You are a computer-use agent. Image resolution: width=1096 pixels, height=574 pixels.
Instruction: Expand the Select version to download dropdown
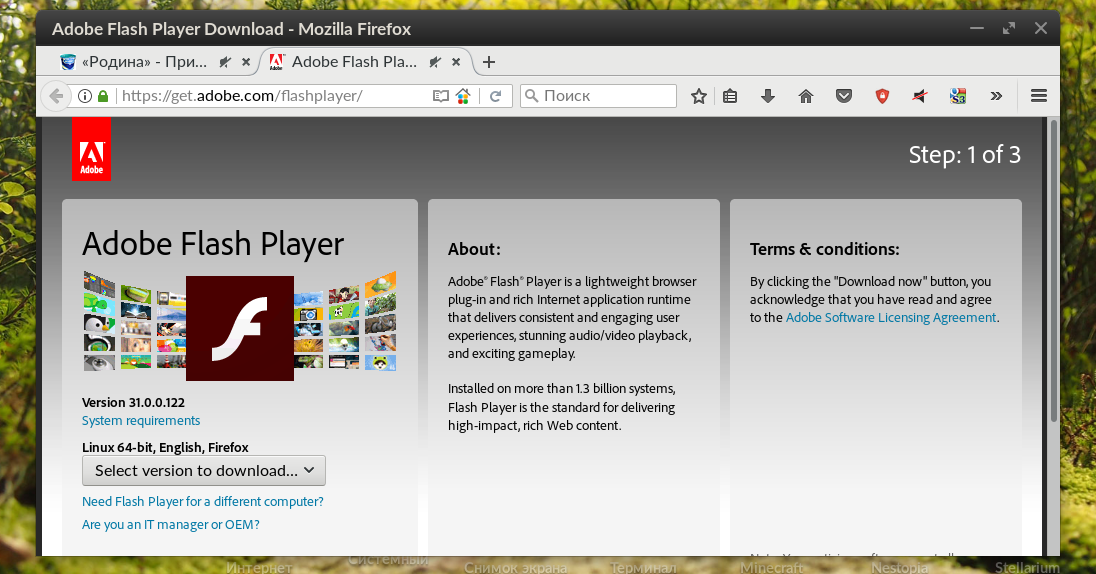(x=203, y=471)
